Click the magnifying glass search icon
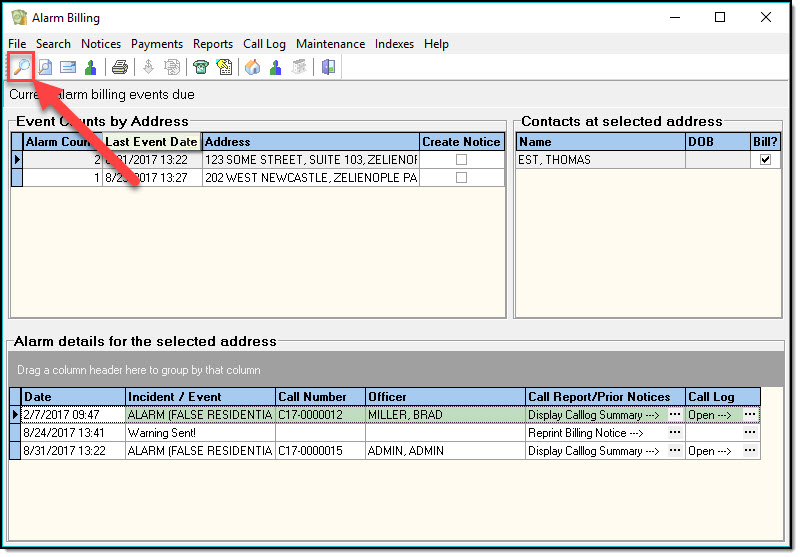800x557 pixels. [x=20, y=67]
